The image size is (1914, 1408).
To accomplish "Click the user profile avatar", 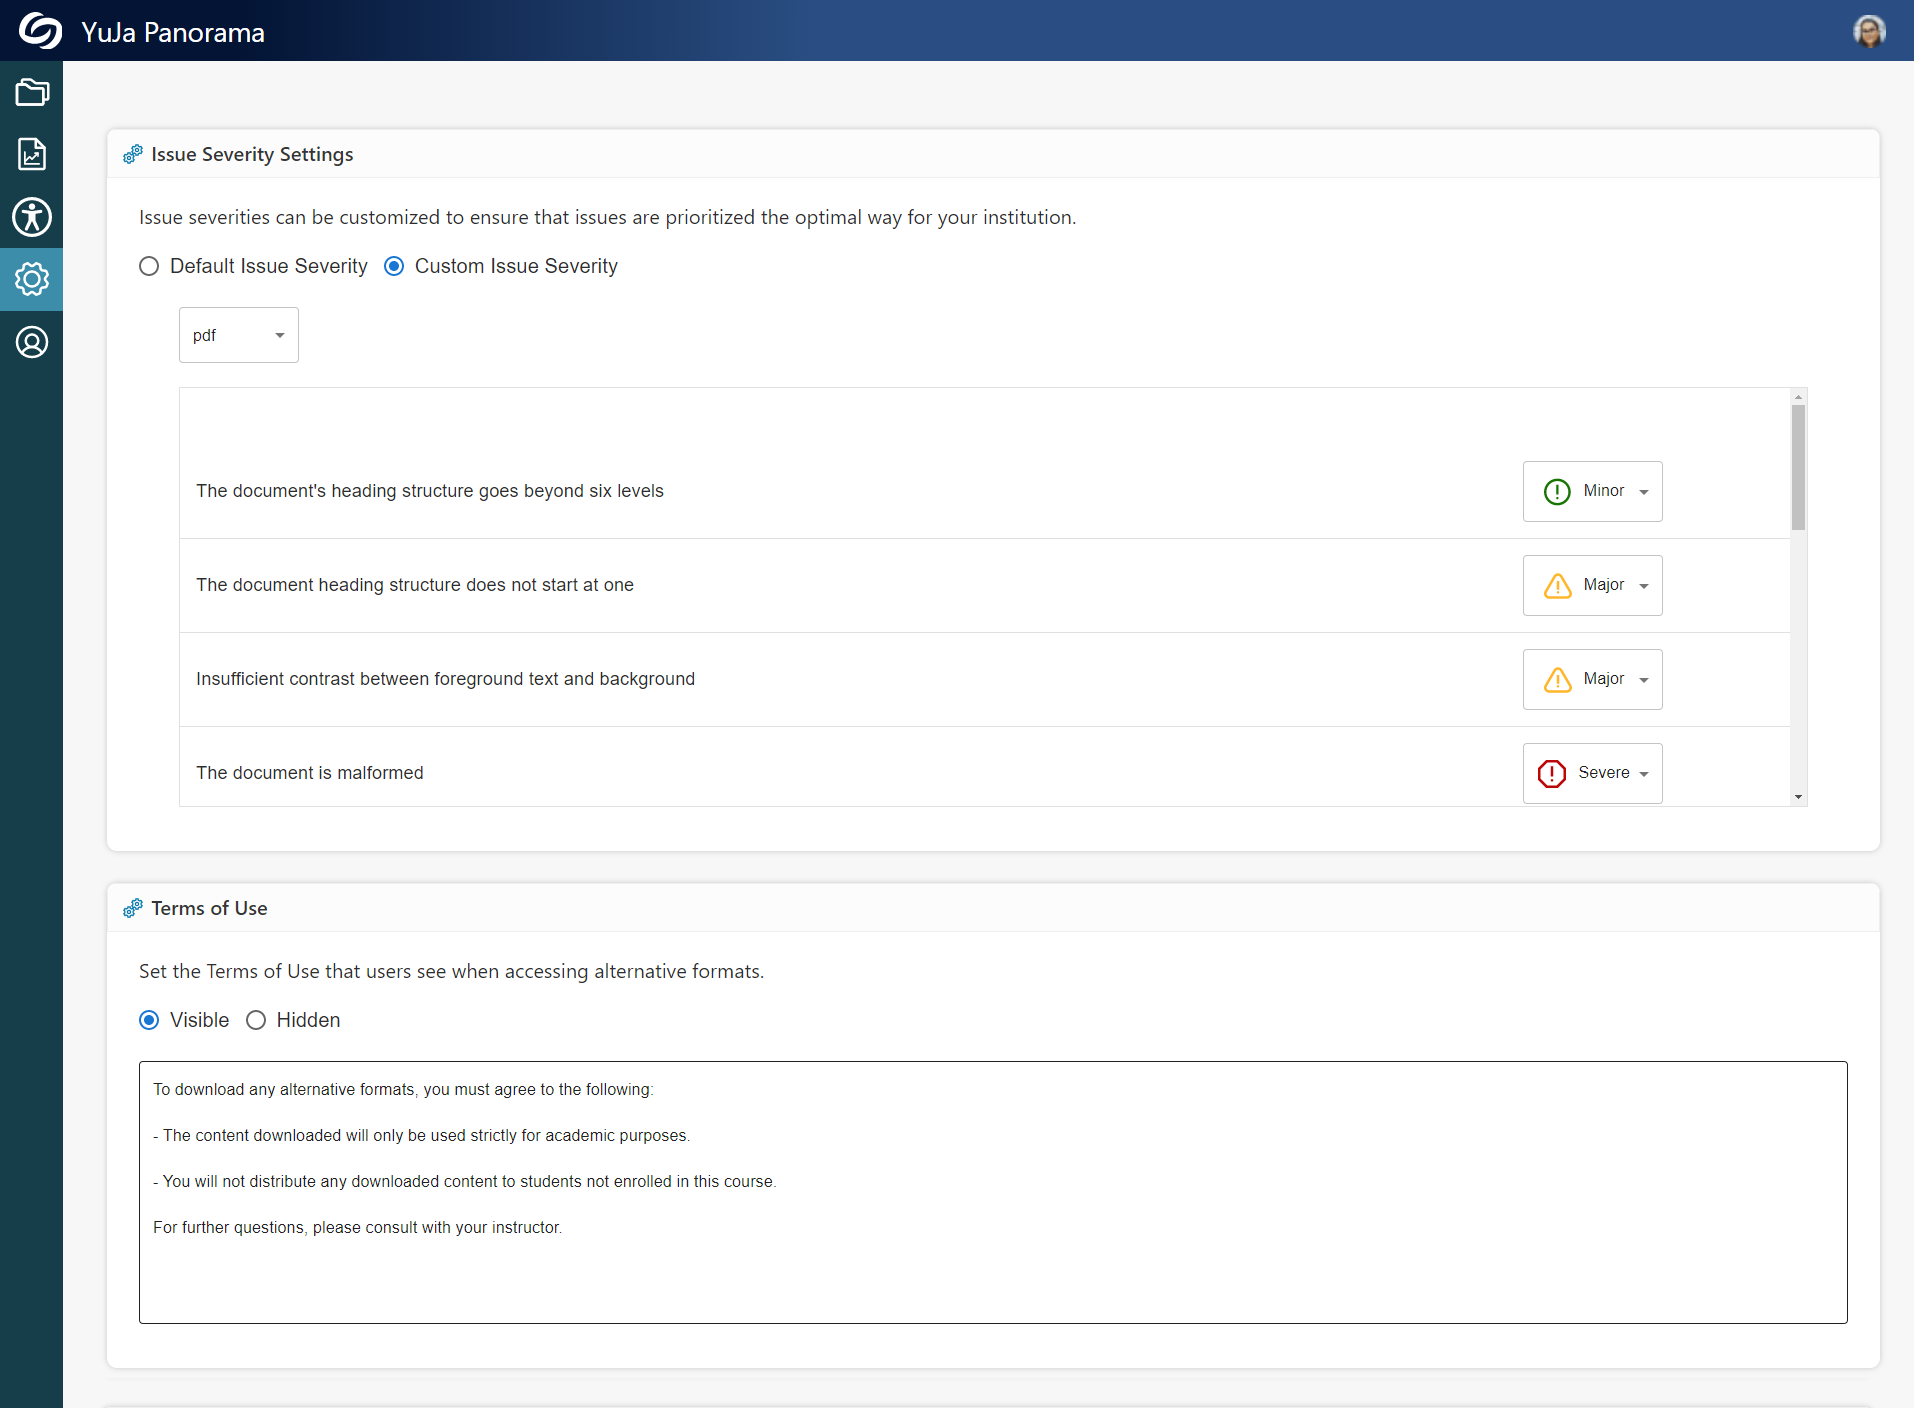I will pyautogui.click(x=1868, y=31).
